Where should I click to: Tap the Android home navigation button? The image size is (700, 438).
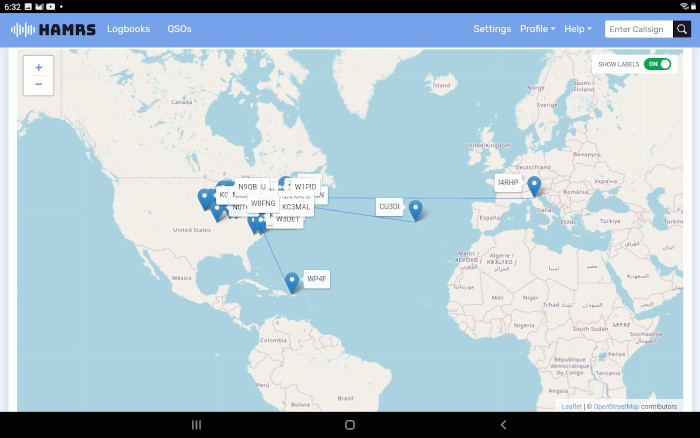(x=350, y=425)
